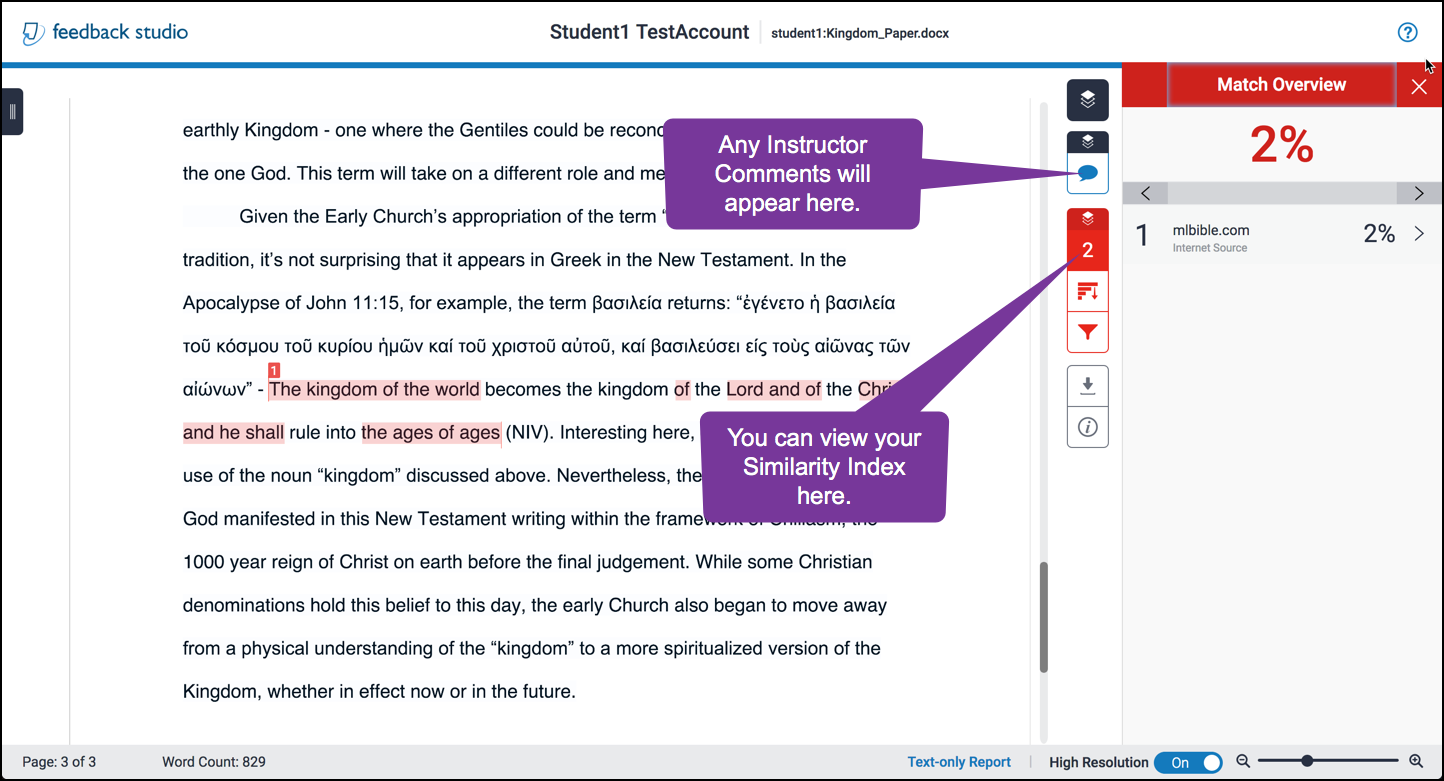
Task: Open the Filters and Settings funnel
Action: [1087, 331]
